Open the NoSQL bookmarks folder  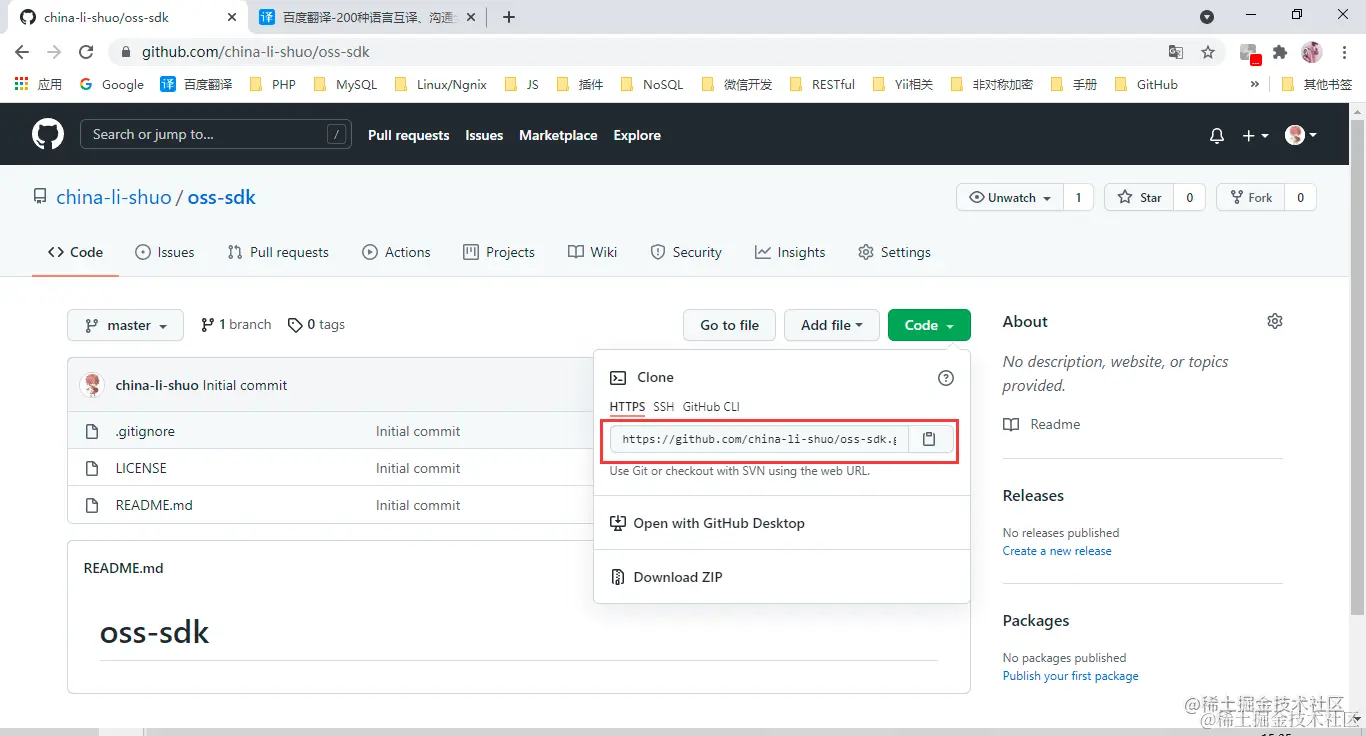coord(652,85)
